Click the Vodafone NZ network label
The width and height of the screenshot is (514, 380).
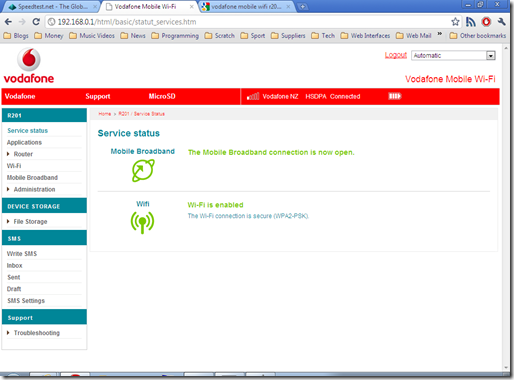(x=280, y=96)
